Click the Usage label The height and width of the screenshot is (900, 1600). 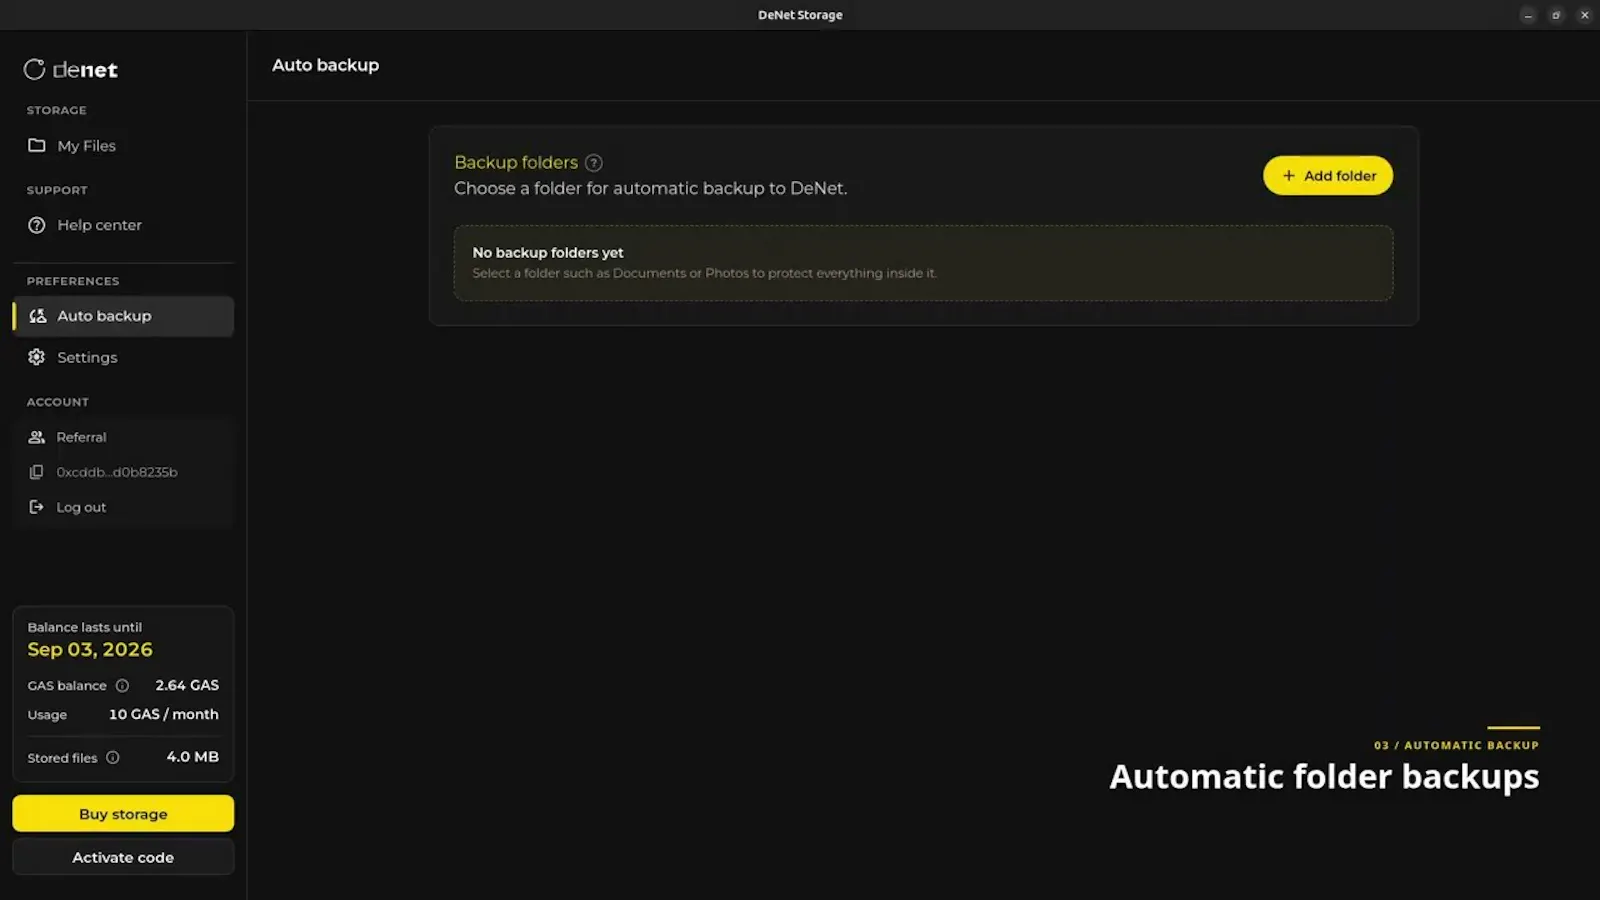point(47,715)
